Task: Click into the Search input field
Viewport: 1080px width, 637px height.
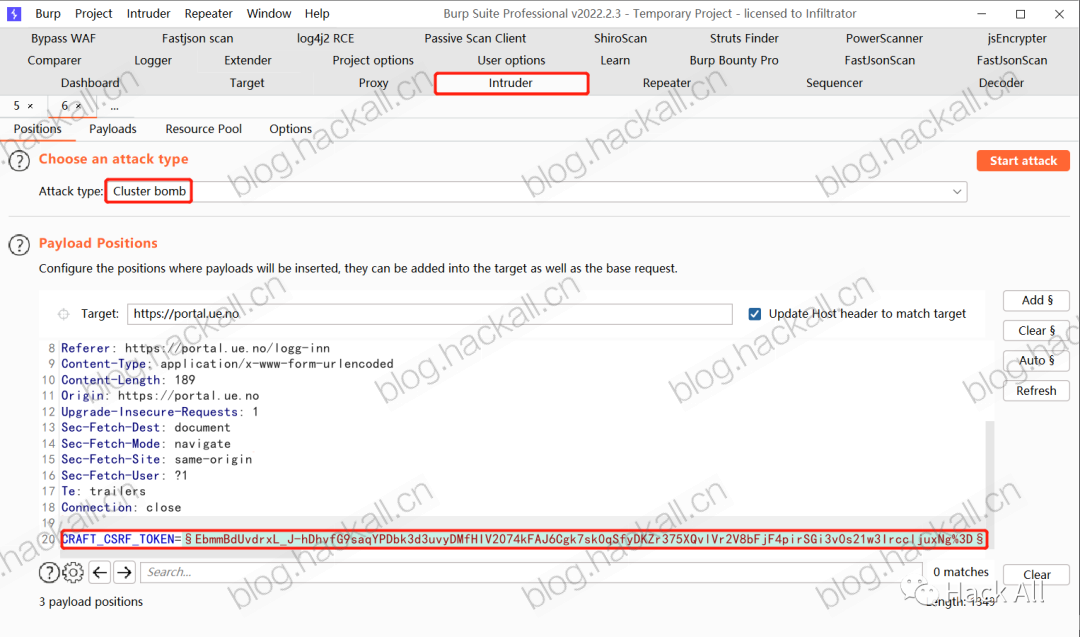Action: tap(531, 572)
